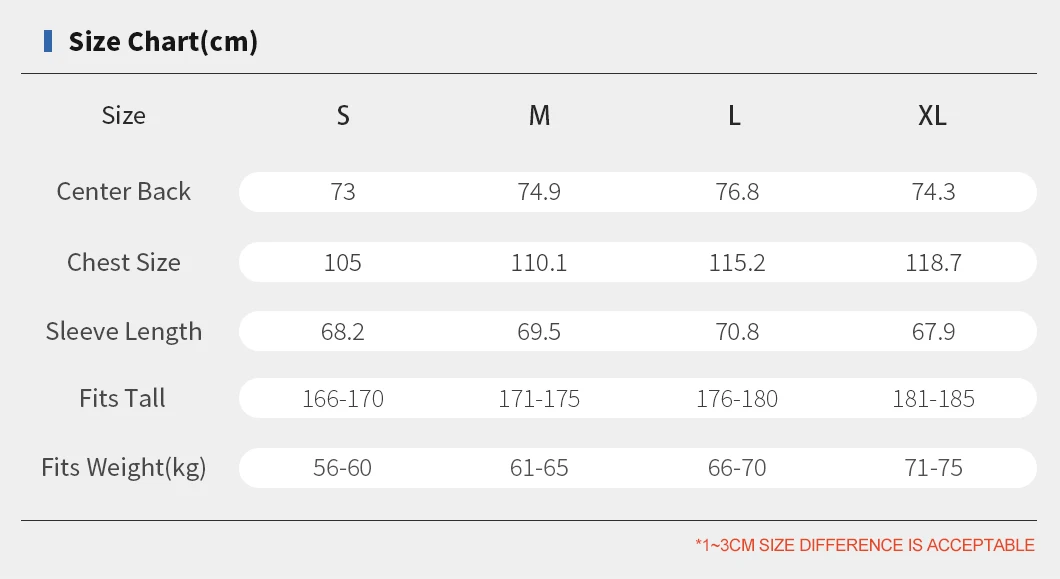The height and width of the screenshot is (579, 1060).
Task: Click the Sleeve Length row label
Action: (123, 332)
